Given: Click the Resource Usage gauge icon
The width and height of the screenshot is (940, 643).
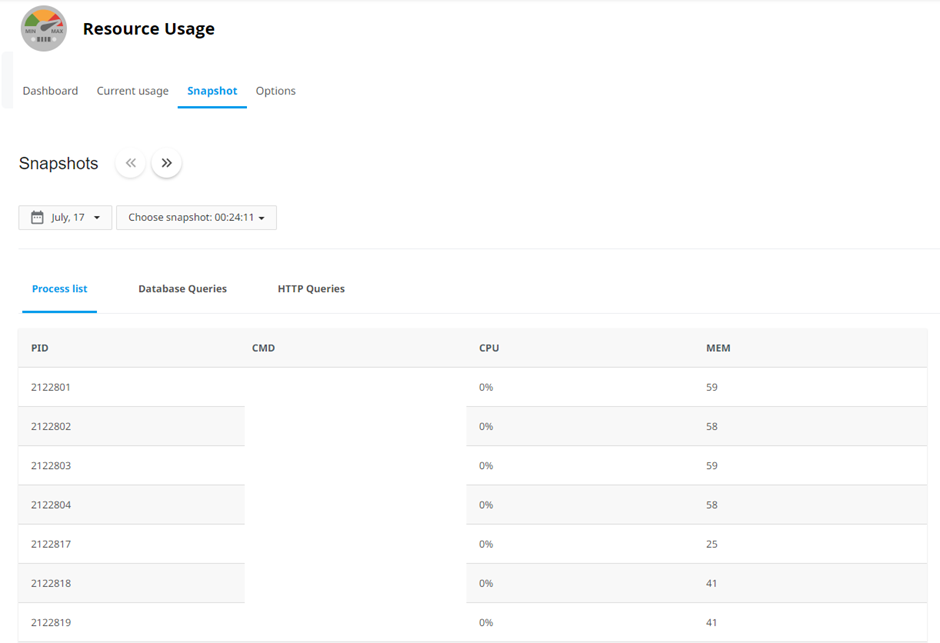Looking at the screenshot, I should click(44, 29).
